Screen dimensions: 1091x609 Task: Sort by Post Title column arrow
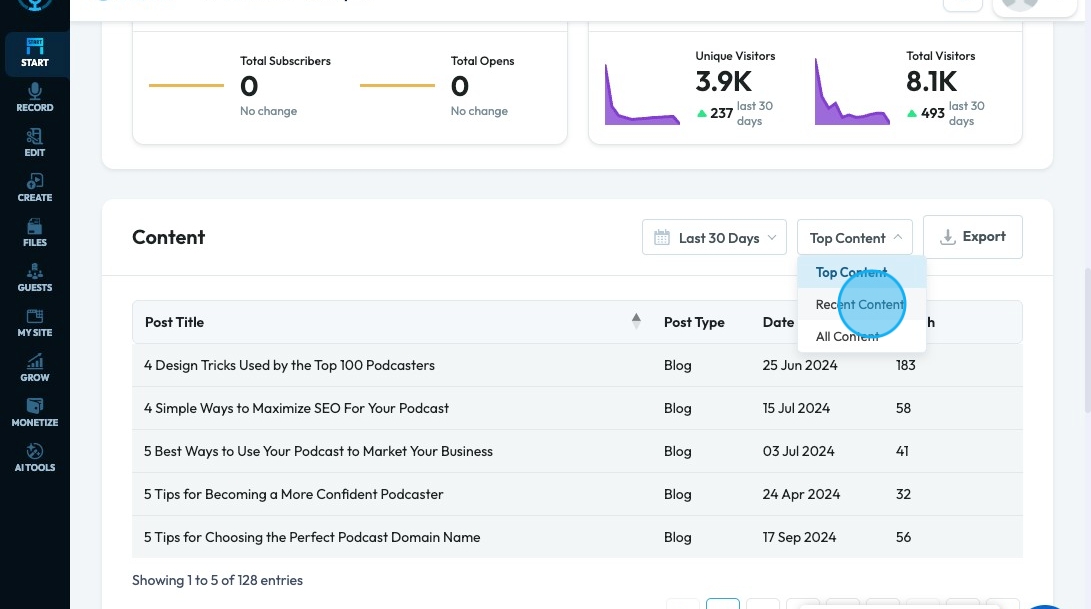pos(636,321)
